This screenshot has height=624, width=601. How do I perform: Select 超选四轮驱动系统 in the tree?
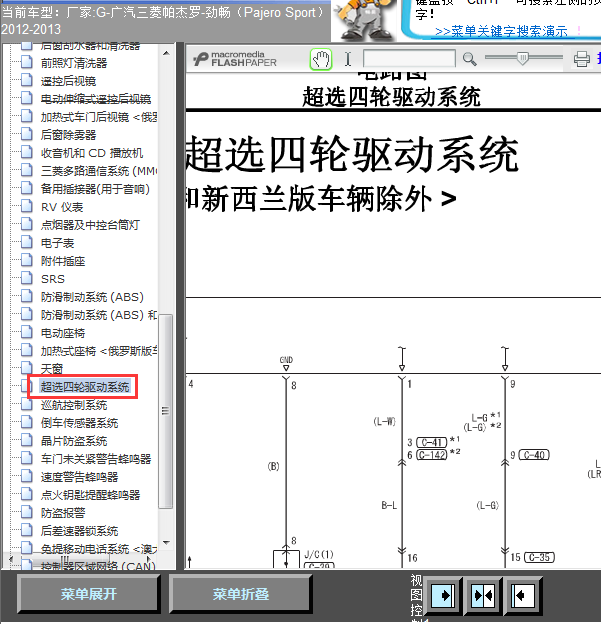[x=85, y=386]
